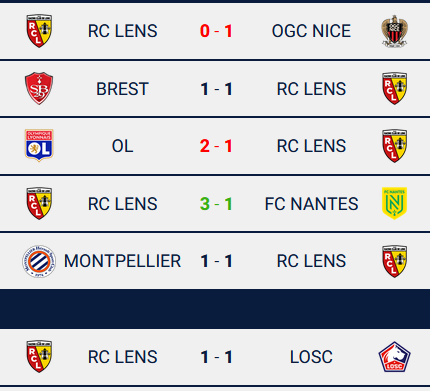Screen dimensions: 430x391
Task: Click RC Lens crest in Nice match row
Action: tap(39, 31)
